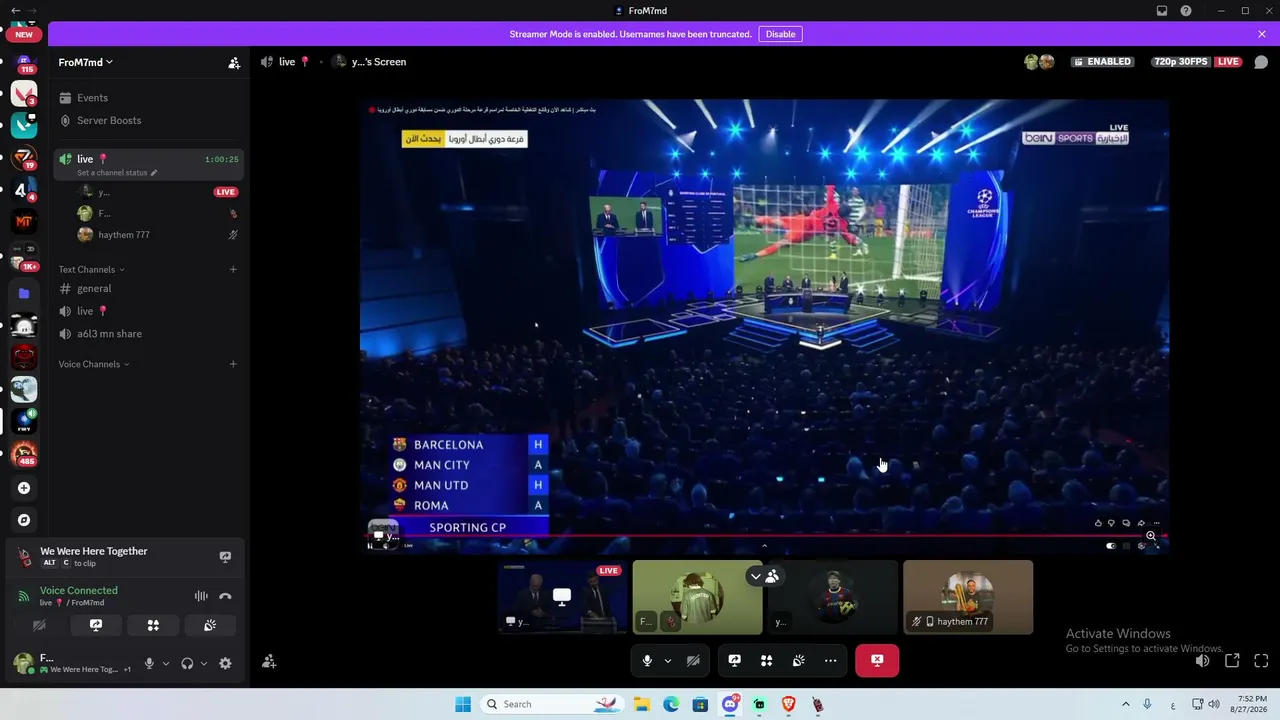The height and width of the screenshot is (720, 1280).
Task: Open microphone options arrow in call bar
Action: click(667, 660)
